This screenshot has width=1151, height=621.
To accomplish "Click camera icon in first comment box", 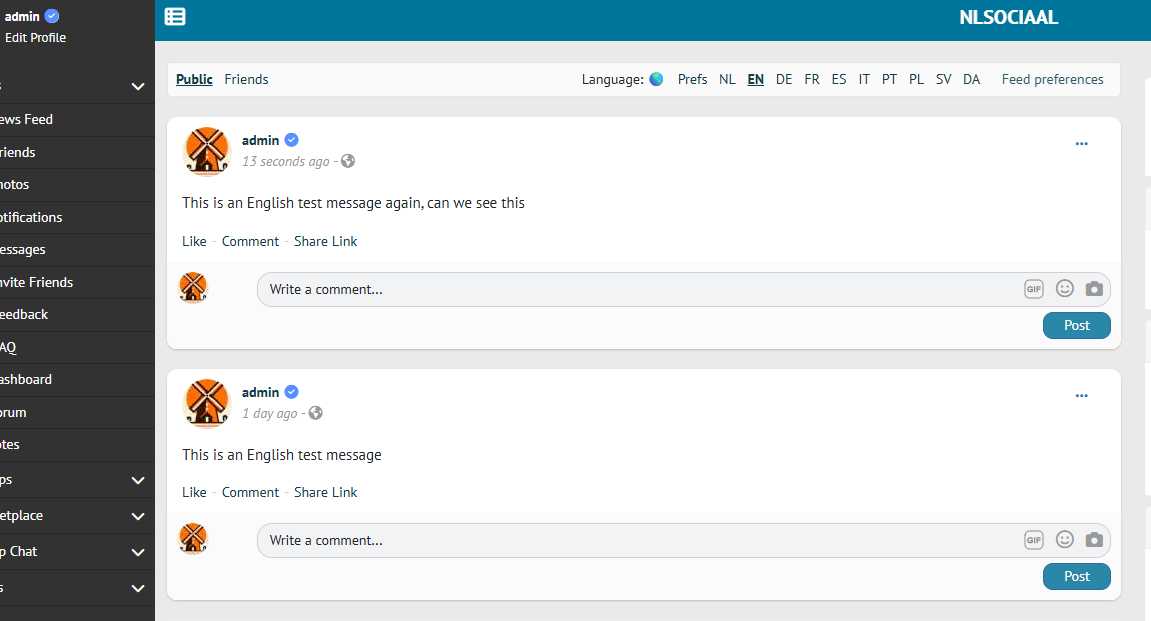I will (x=1094, y=289).
